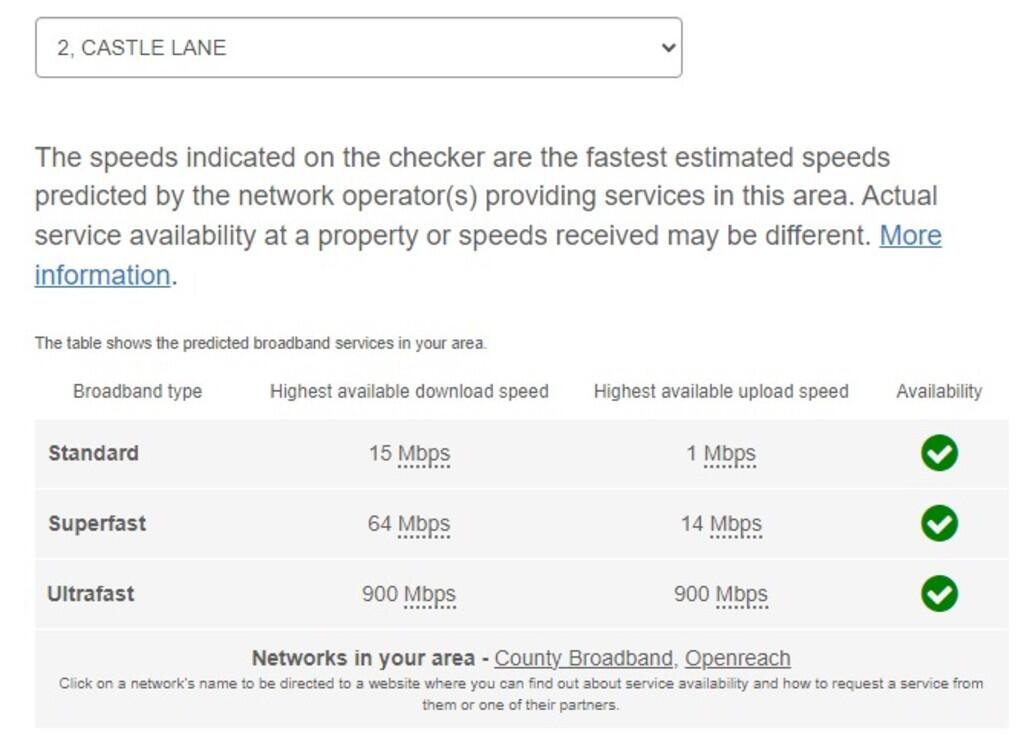The image size is (1024, 745).
Task: Click the Availability column header
Action: point(939,391)
